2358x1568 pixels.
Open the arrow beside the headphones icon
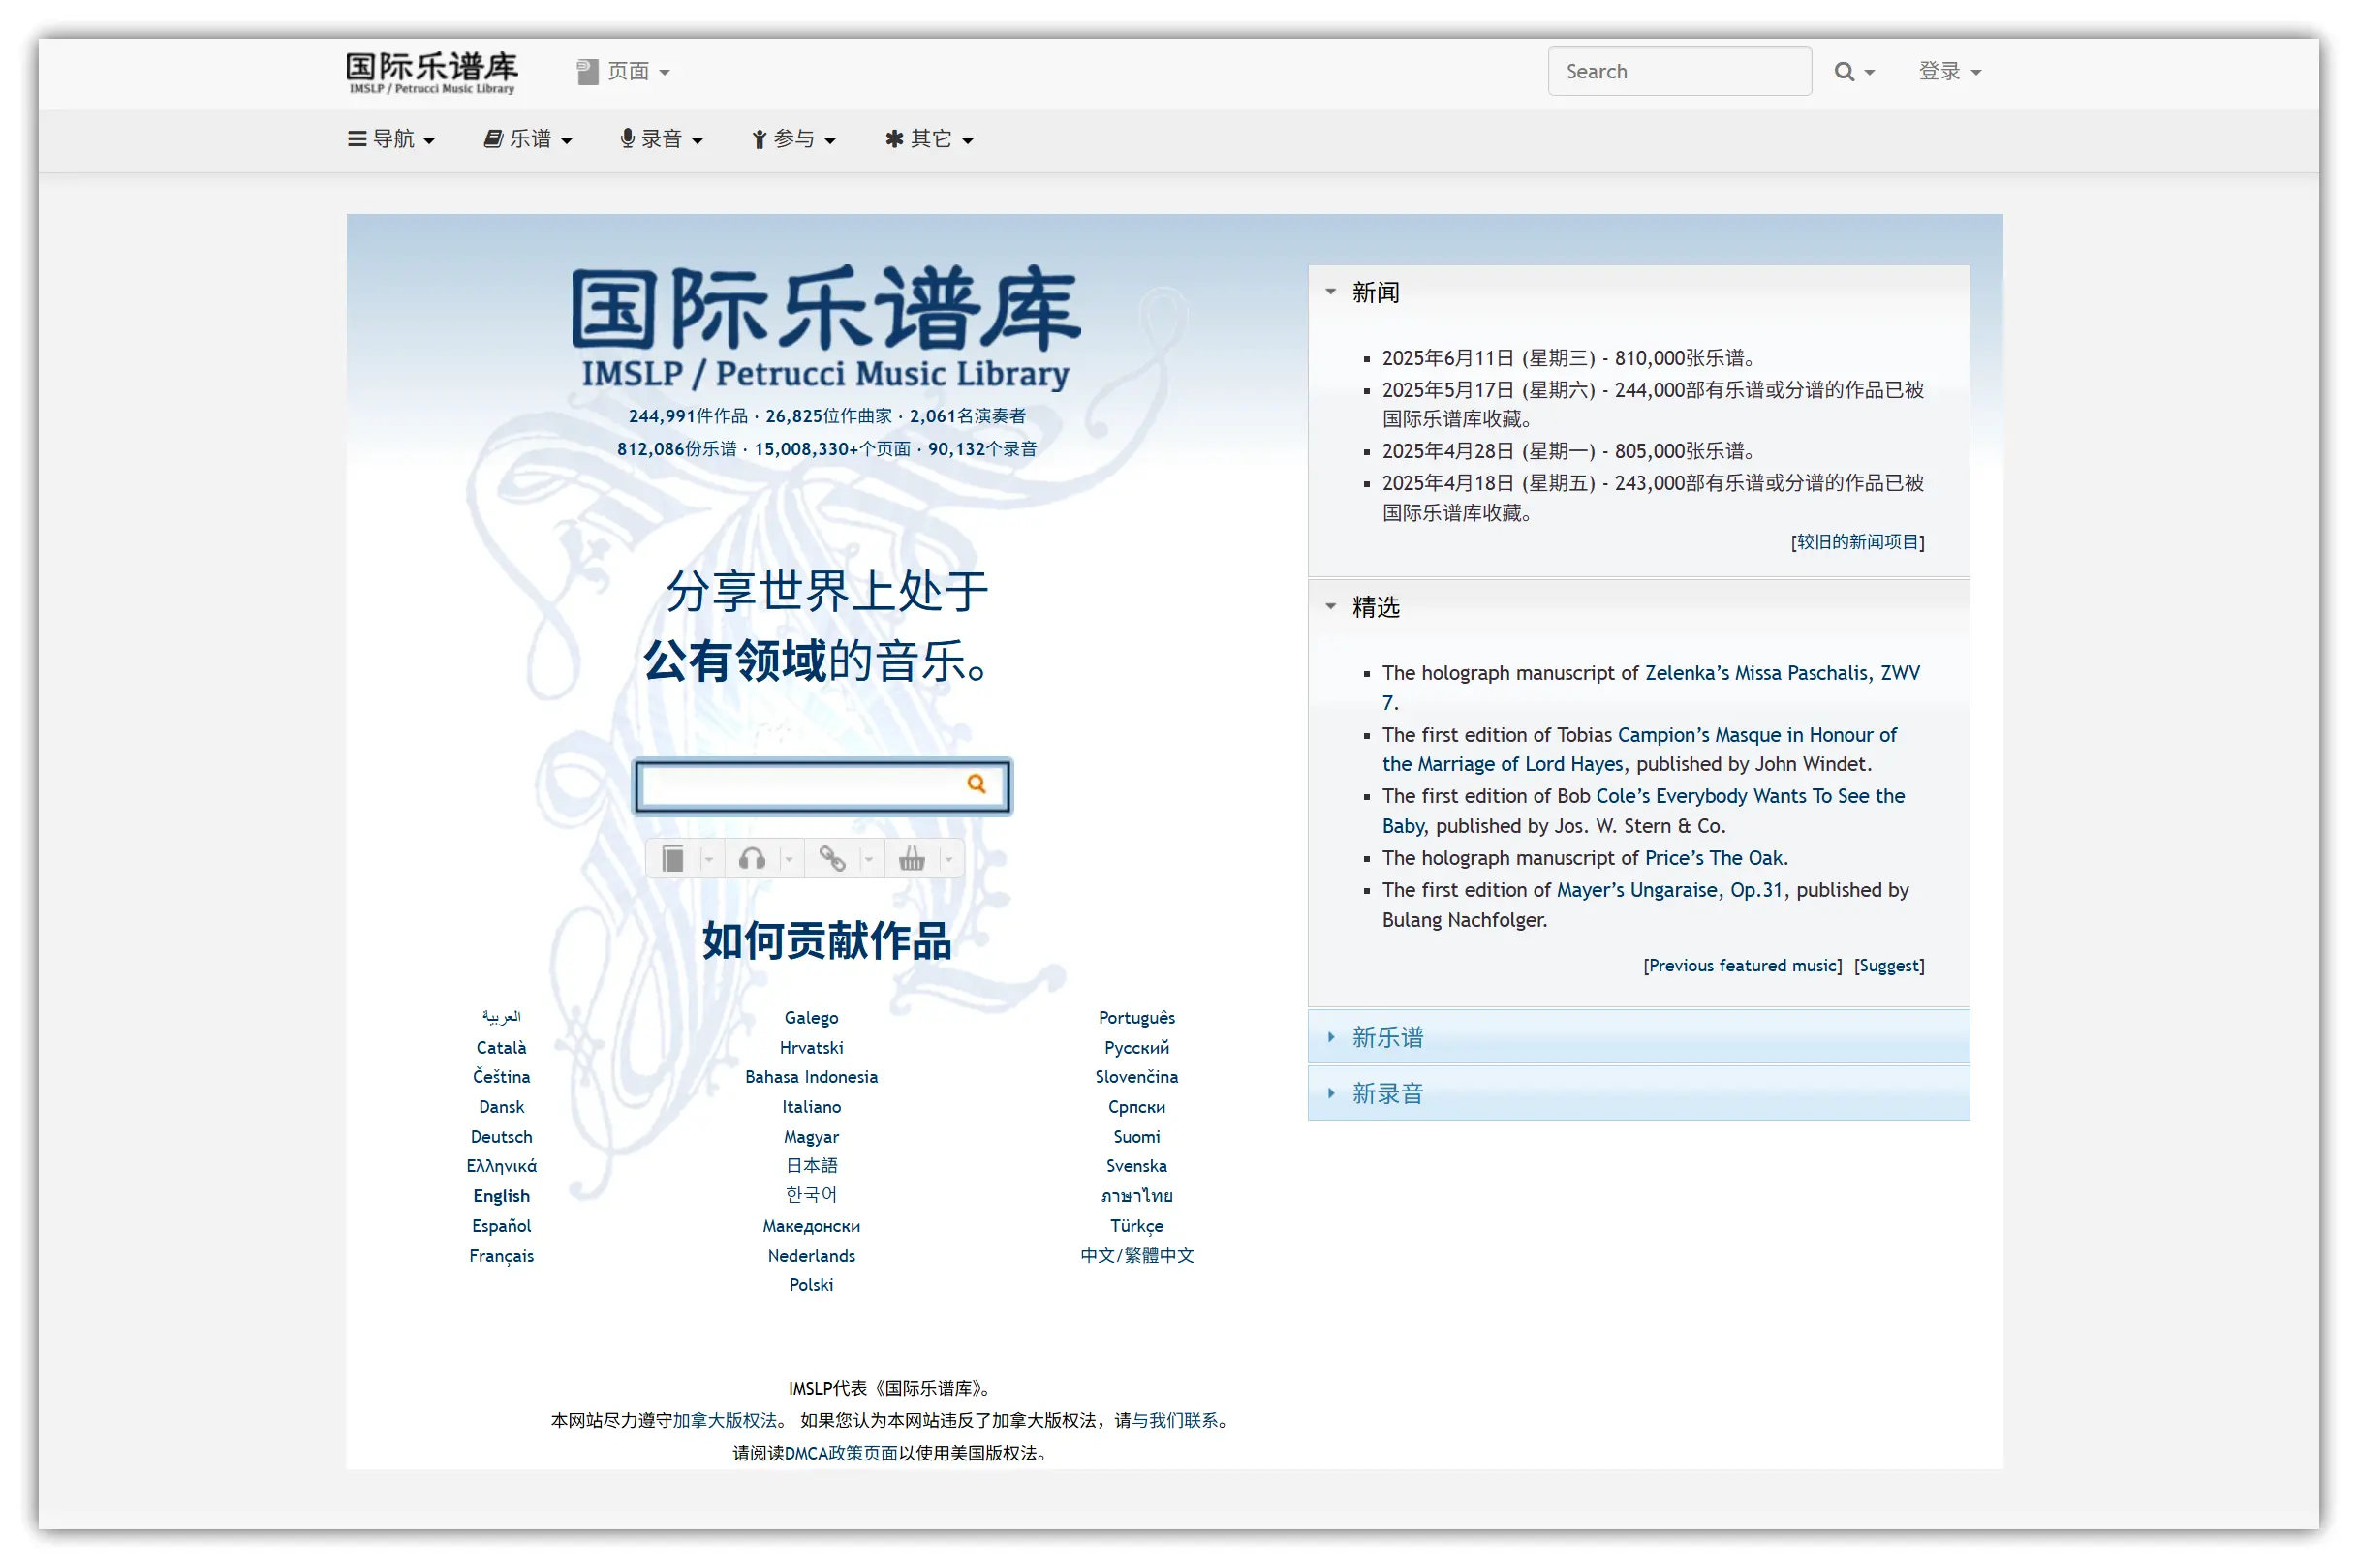(x=788, y=859)
